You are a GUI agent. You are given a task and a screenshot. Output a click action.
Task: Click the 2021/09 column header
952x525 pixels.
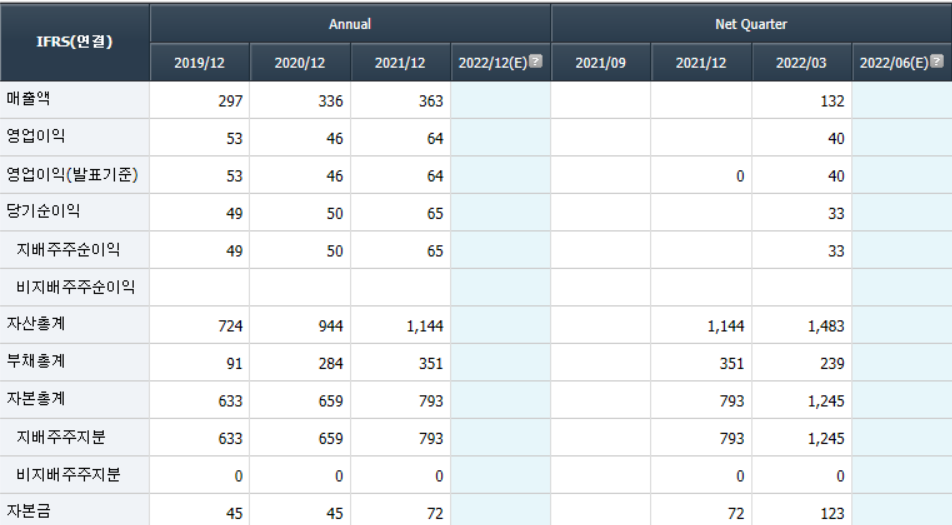pyautogui.click(x=600, y=63)
